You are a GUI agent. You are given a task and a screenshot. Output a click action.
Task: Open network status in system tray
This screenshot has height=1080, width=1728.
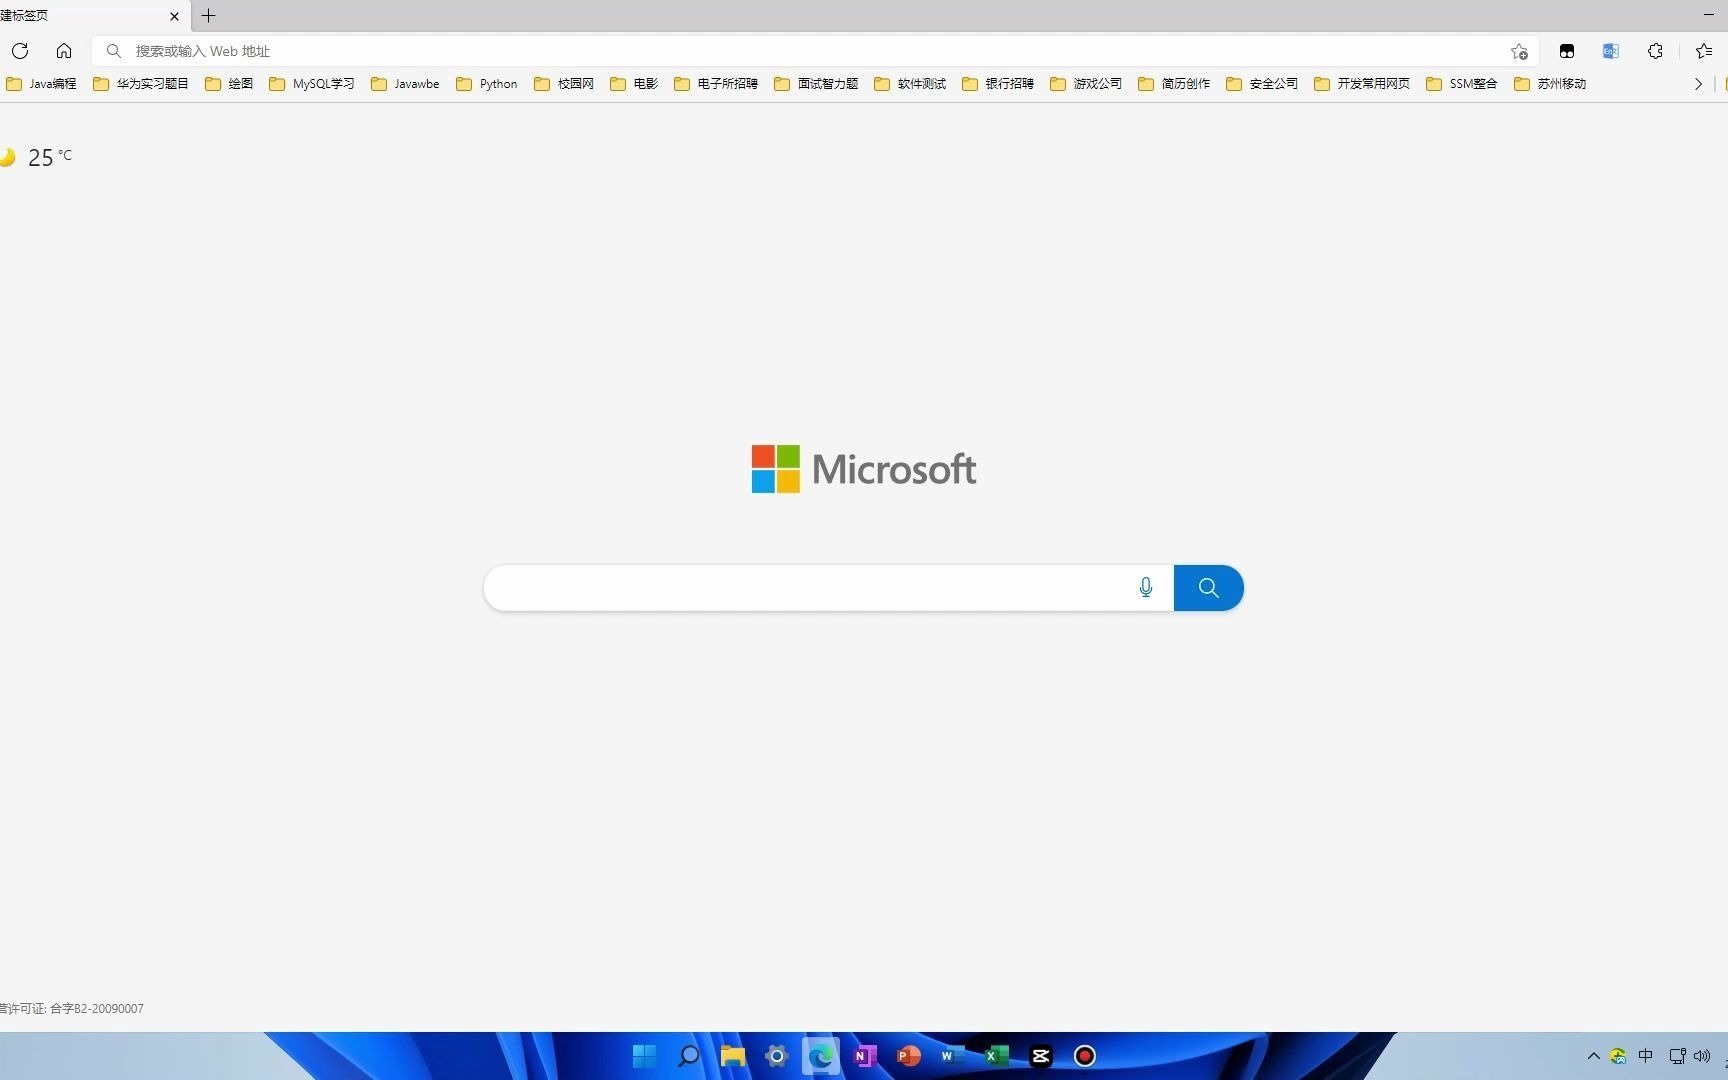click(x=1678, y=1056)
